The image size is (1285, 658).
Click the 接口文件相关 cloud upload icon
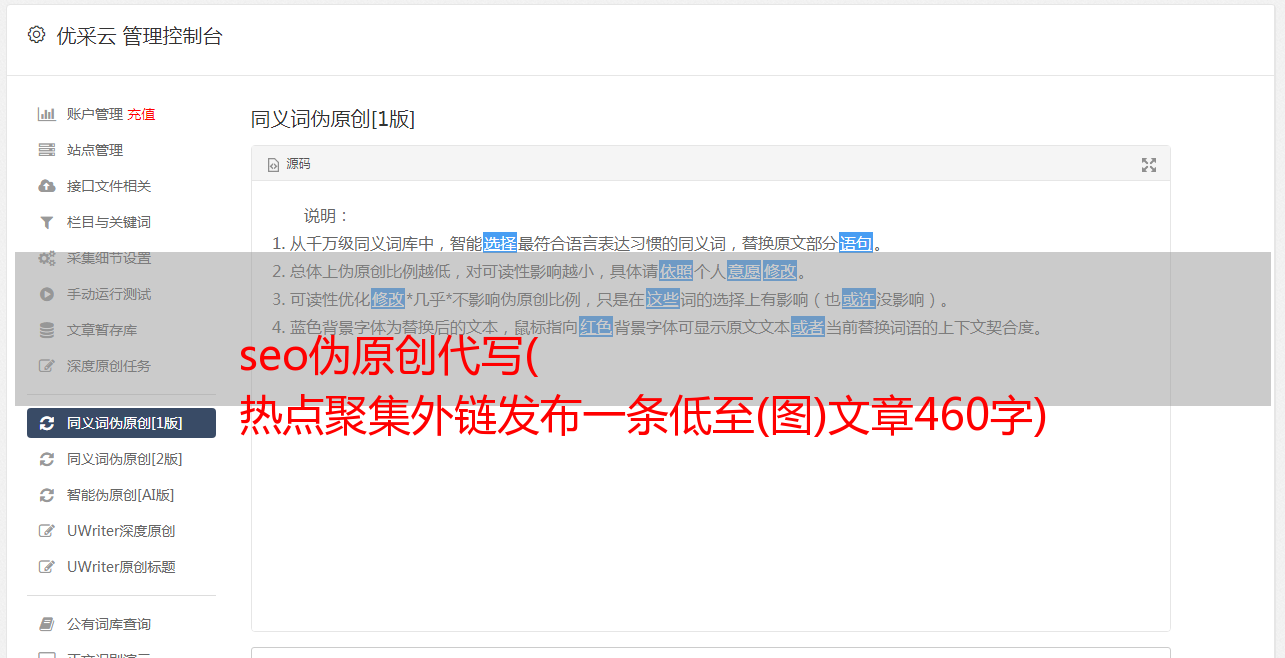coord(46,186)
